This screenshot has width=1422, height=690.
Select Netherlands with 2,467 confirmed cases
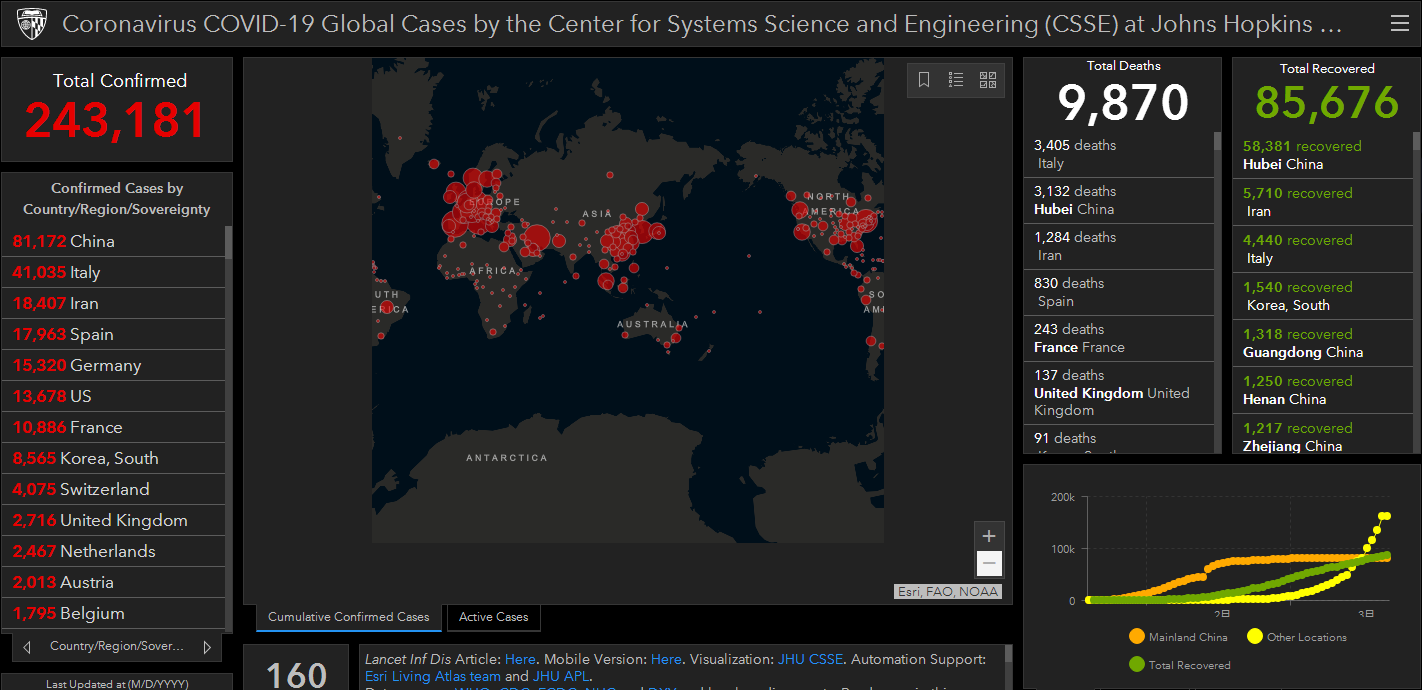coord(114,551)
